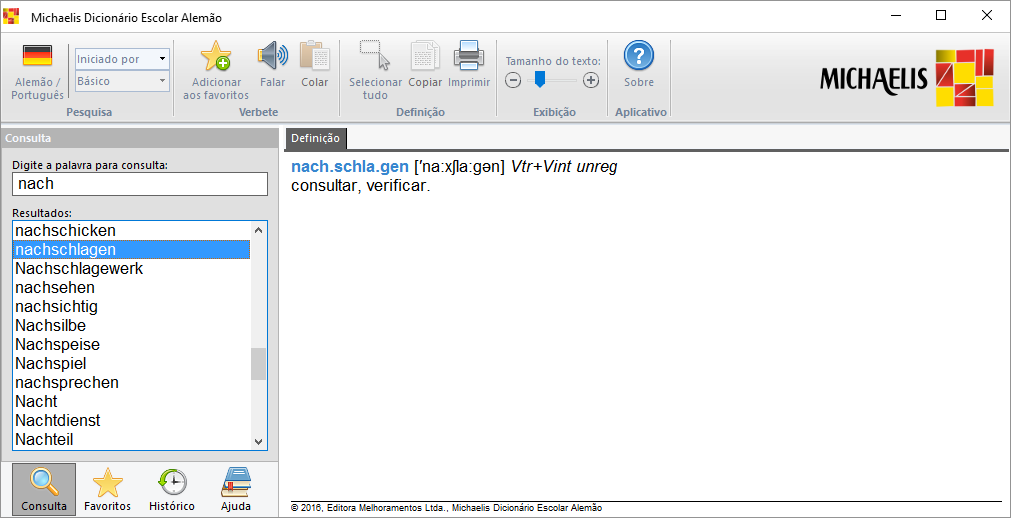Click the app icon in the title bar
This screenshot has height=518, width=1011.
pyautogui.click(x=12, y=17)
